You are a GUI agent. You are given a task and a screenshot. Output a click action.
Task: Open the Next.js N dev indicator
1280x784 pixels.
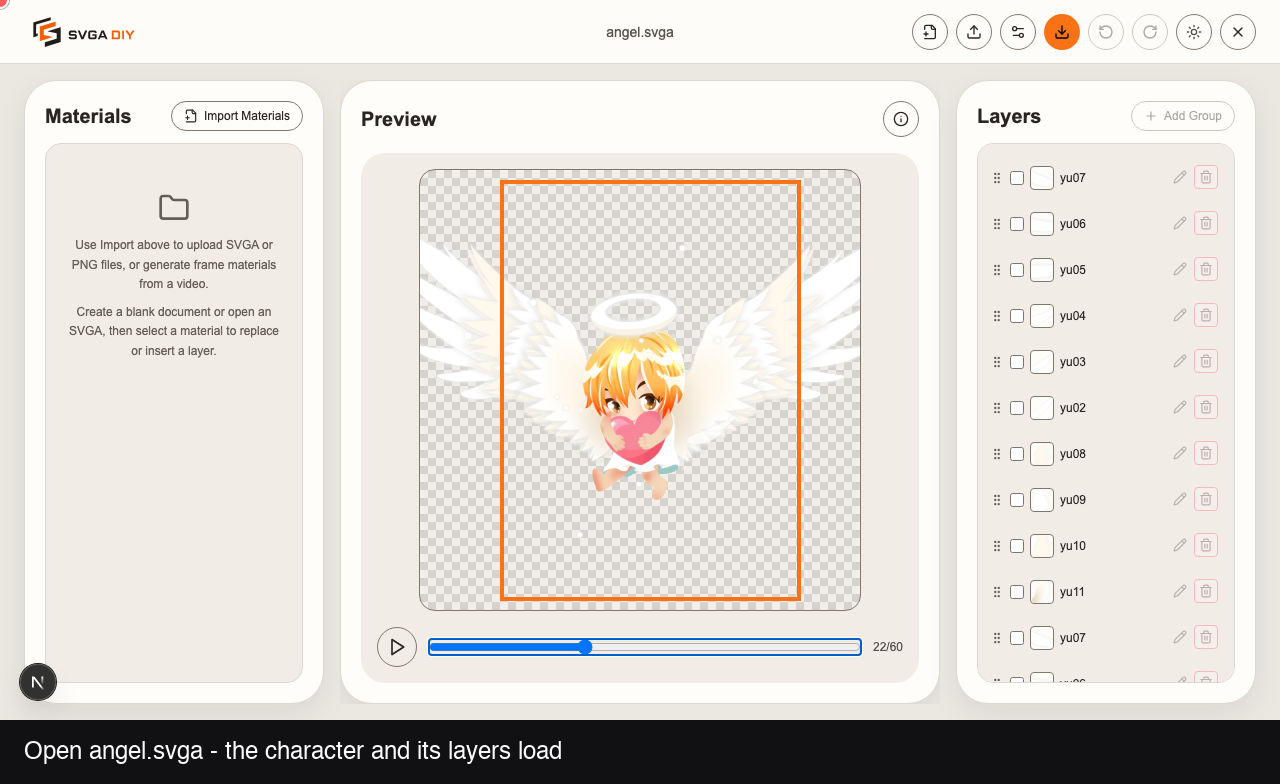click(x=38, y=682)
